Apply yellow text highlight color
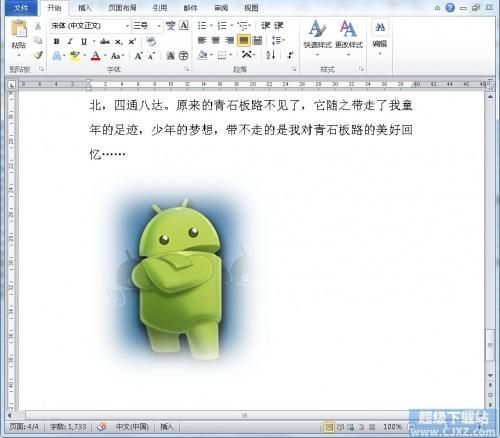 click(75, 56)
